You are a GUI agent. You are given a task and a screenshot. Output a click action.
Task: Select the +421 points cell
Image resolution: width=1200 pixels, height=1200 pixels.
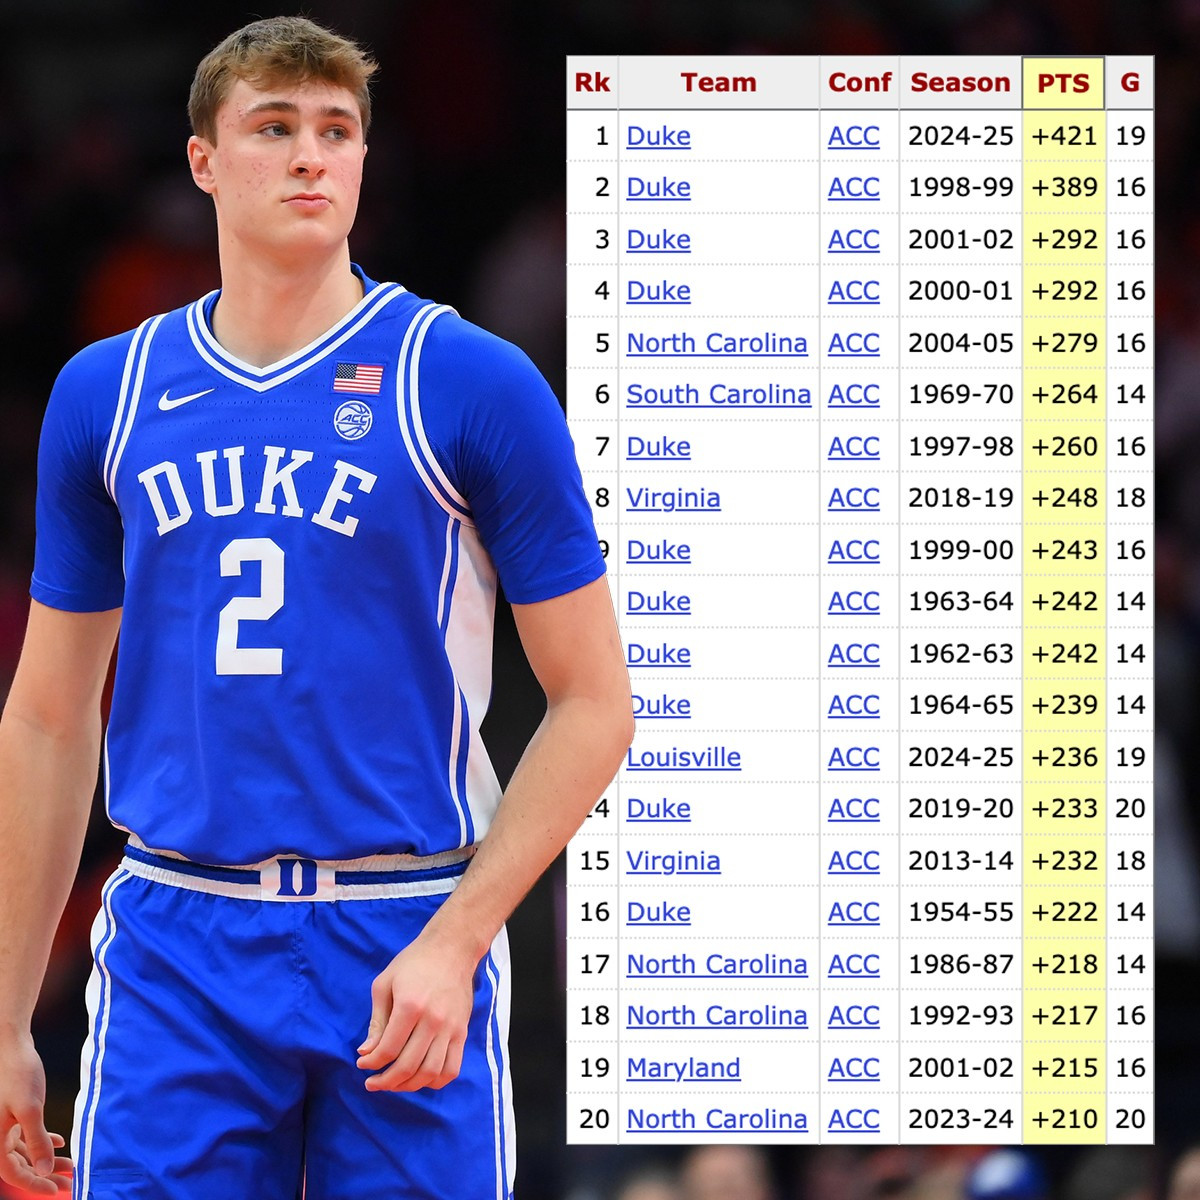(x=1064, y=136)
